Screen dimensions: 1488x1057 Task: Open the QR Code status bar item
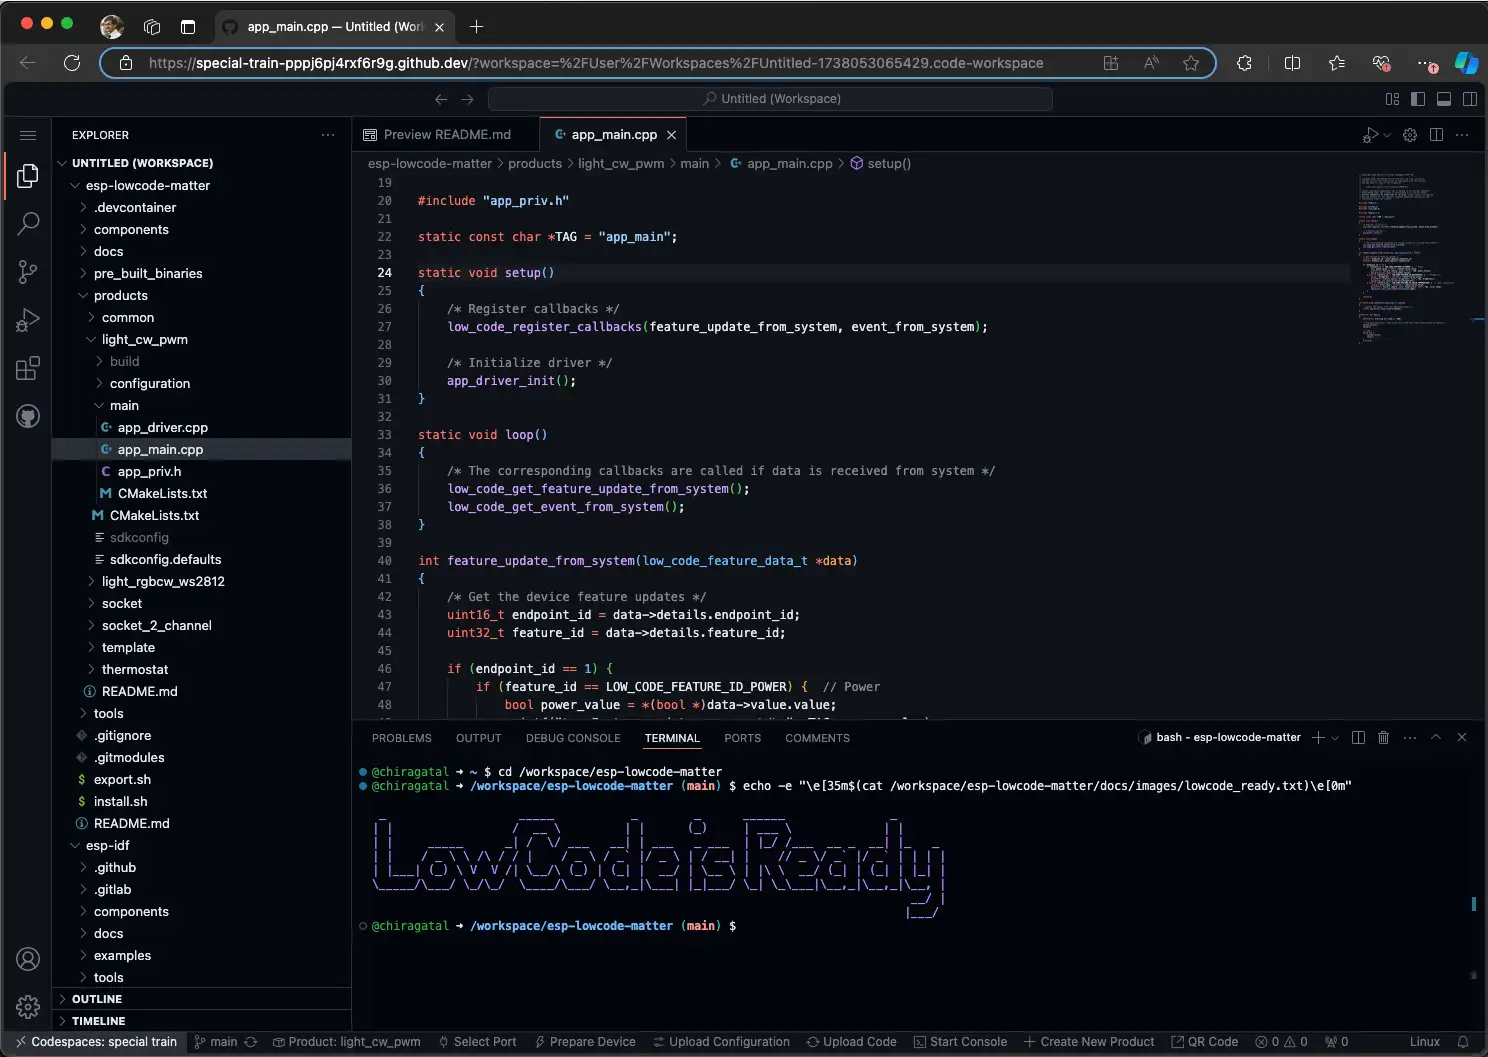(1205, 1041)
